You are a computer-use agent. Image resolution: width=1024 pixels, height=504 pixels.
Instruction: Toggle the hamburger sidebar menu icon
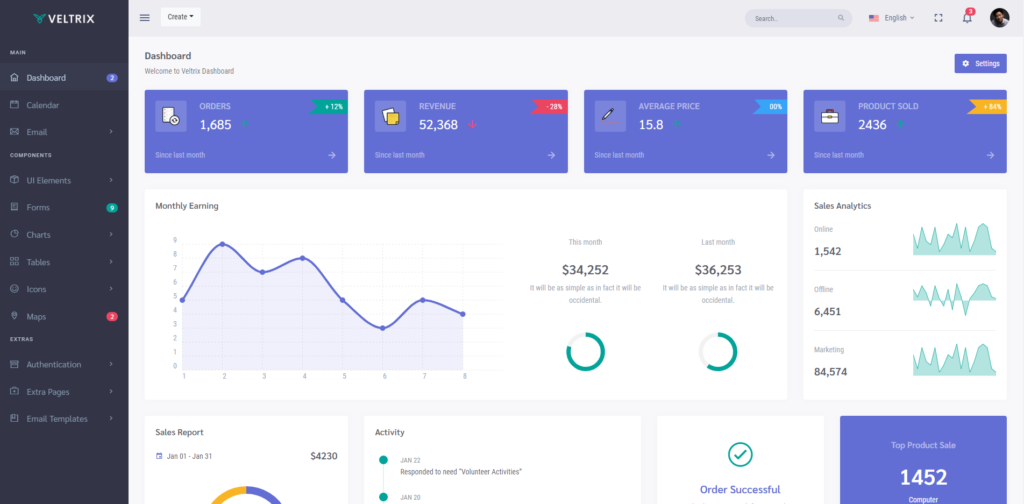[x=144, y=18]
